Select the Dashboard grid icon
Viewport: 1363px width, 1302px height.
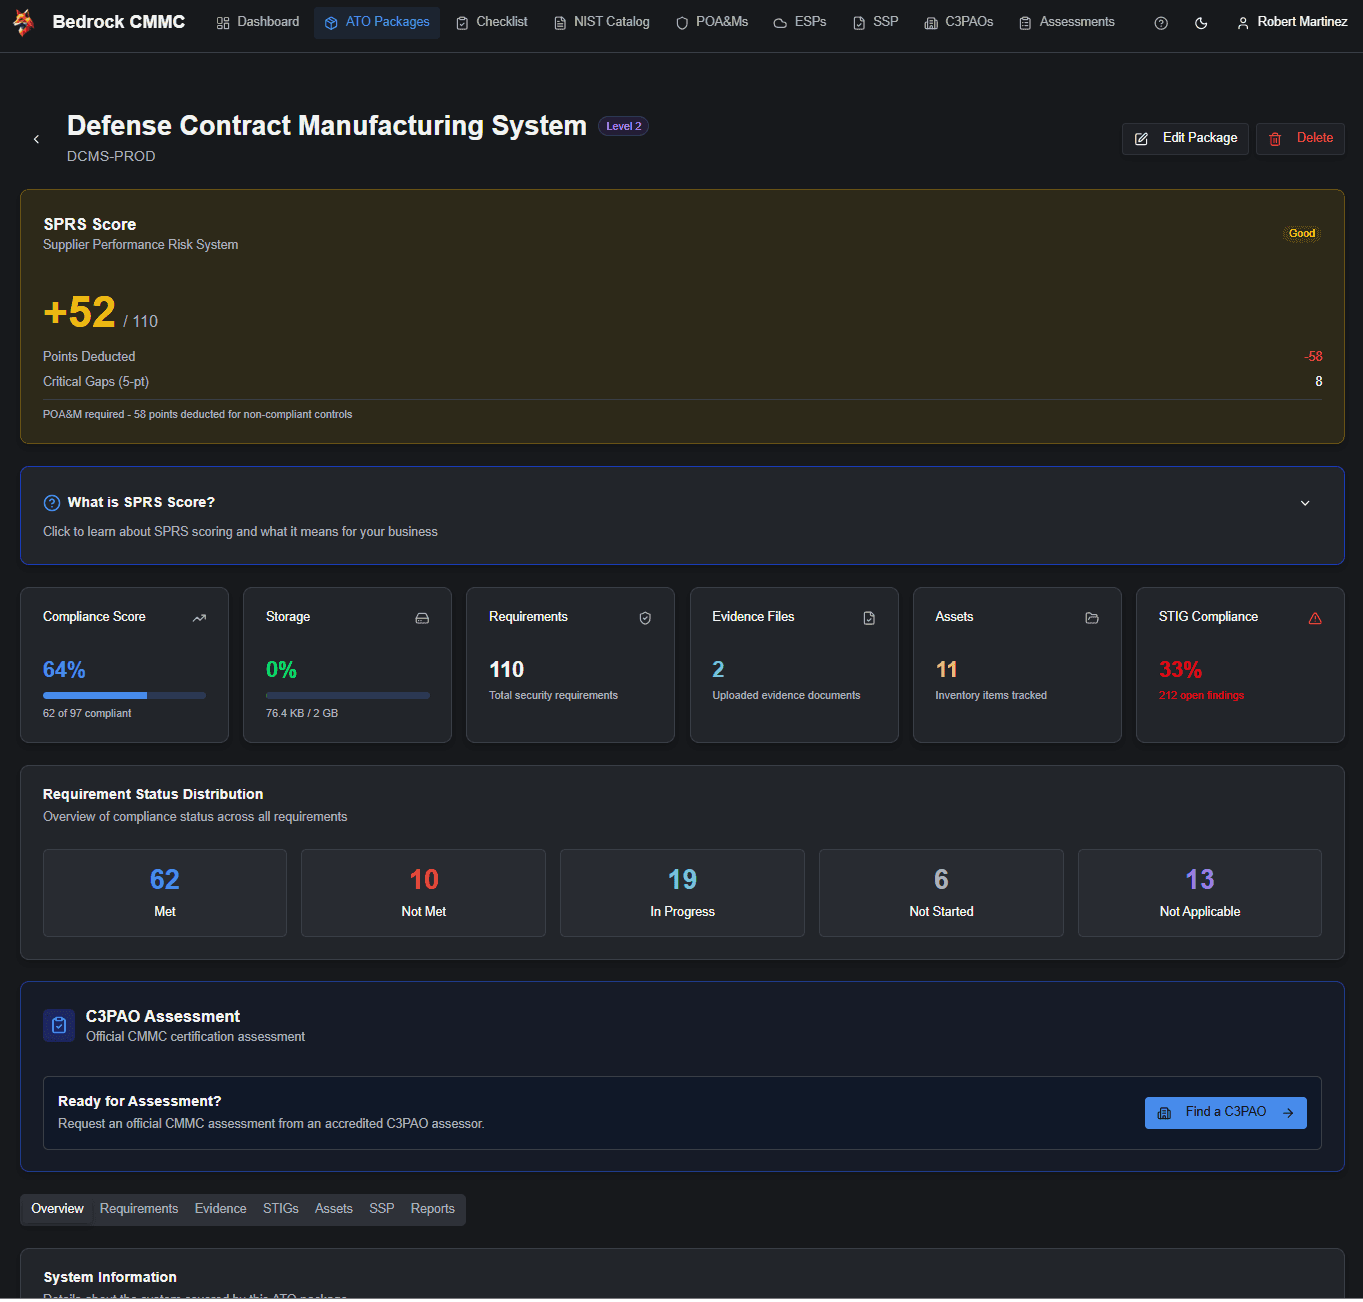(222, 21)
